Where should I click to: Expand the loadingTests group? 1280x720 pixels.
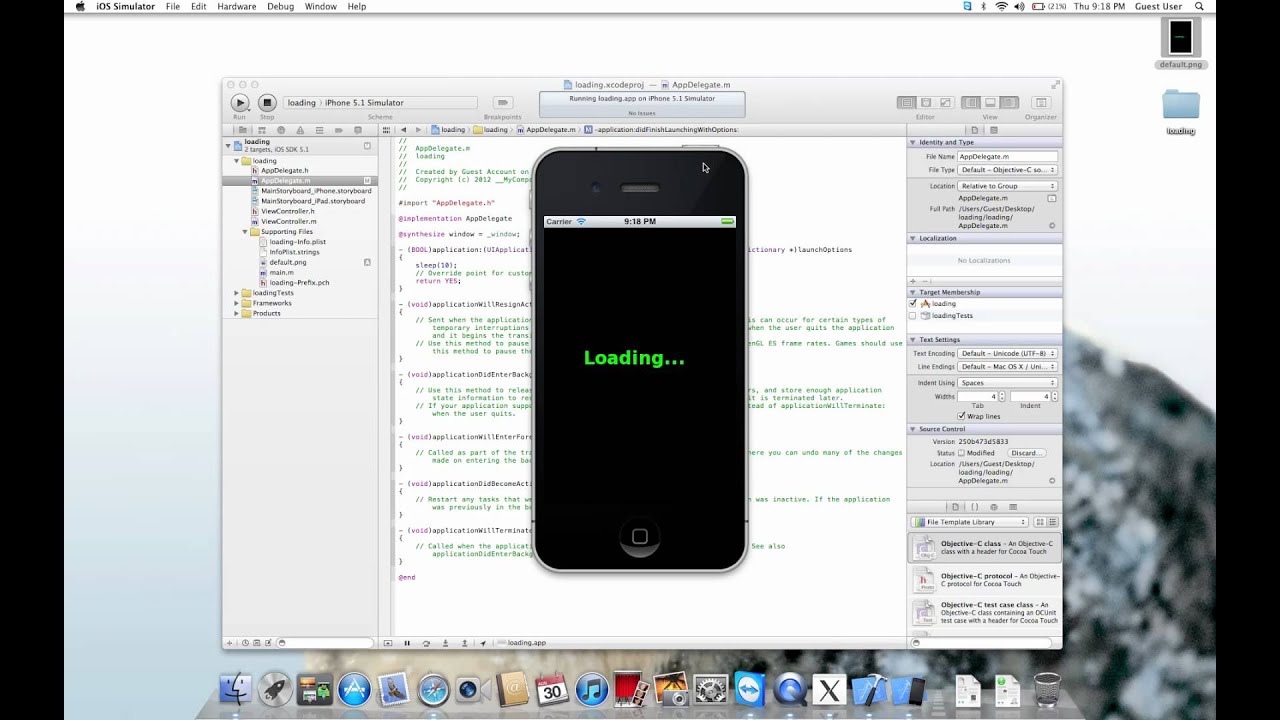pyautogui.click(x=237, y=293)
